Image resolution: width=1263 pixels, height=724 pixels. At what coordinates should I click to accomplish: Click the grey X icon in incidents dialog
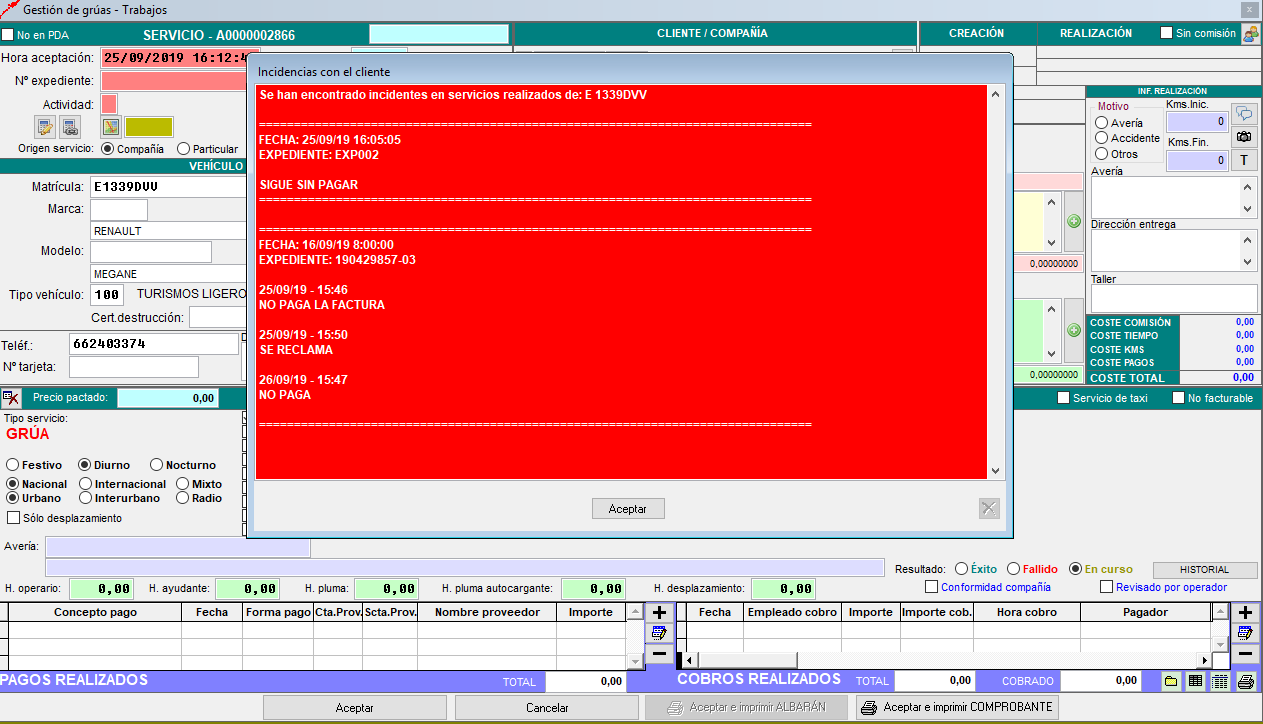989,509
